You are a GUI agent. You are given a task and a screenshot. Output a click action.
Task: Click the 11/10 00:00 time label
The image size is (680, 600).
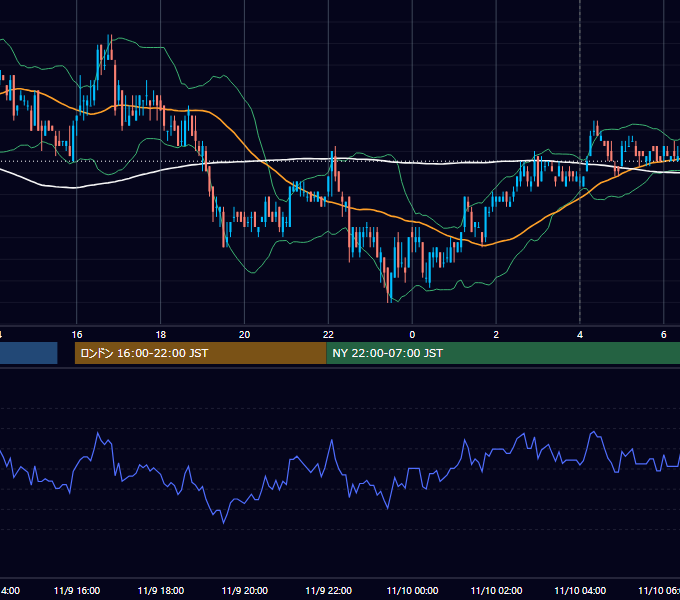(412, 590)
